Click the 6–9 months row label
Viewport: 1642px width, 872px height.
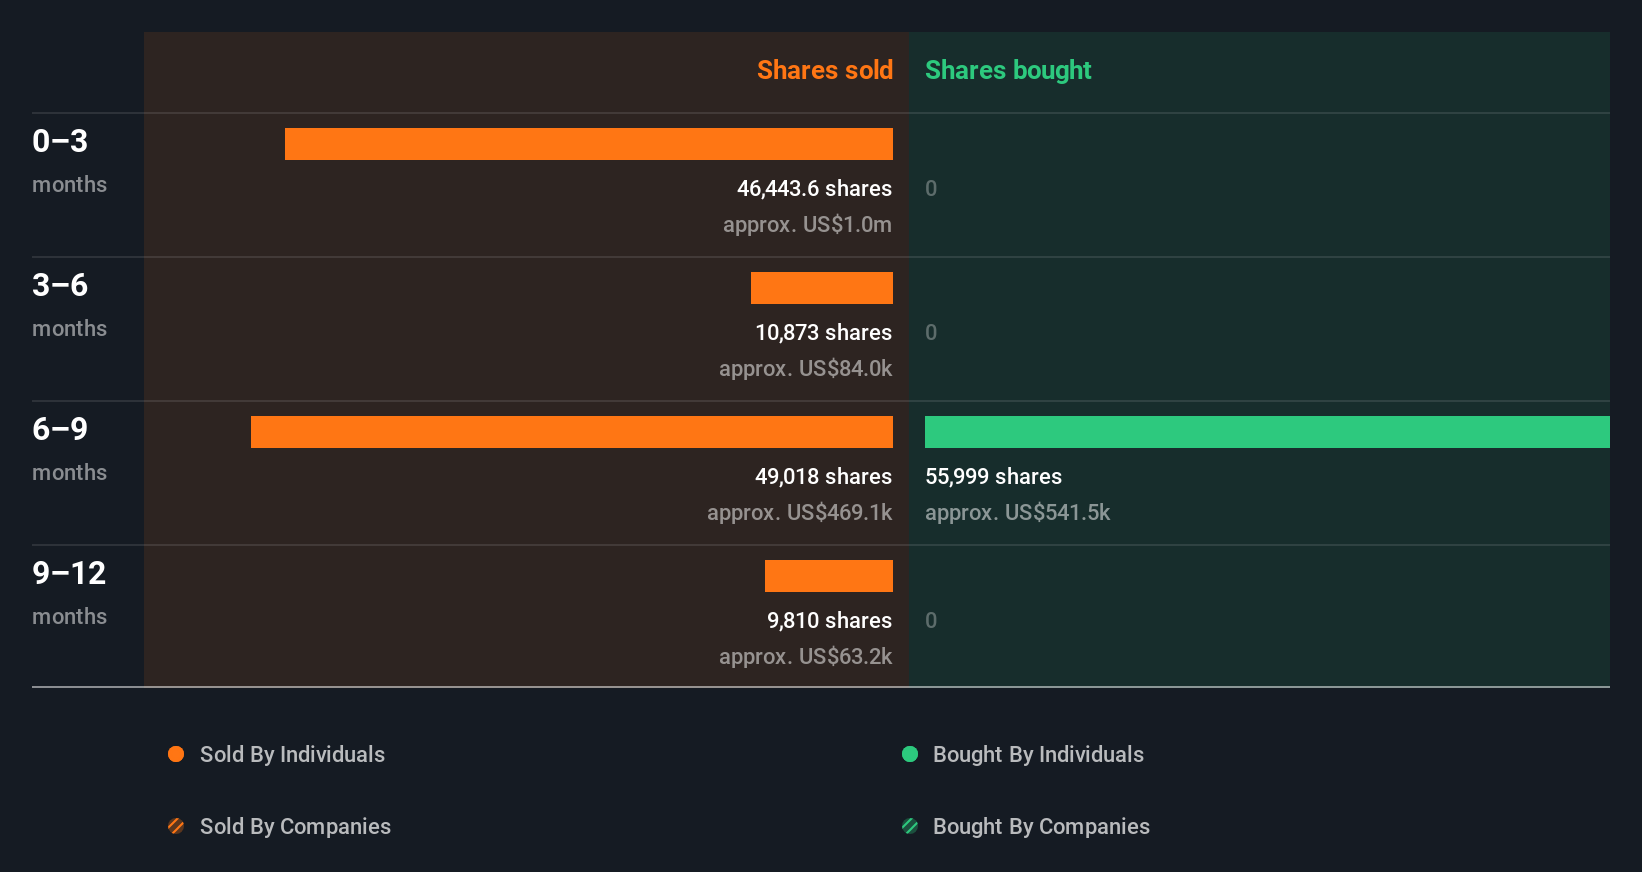point(69,449)
